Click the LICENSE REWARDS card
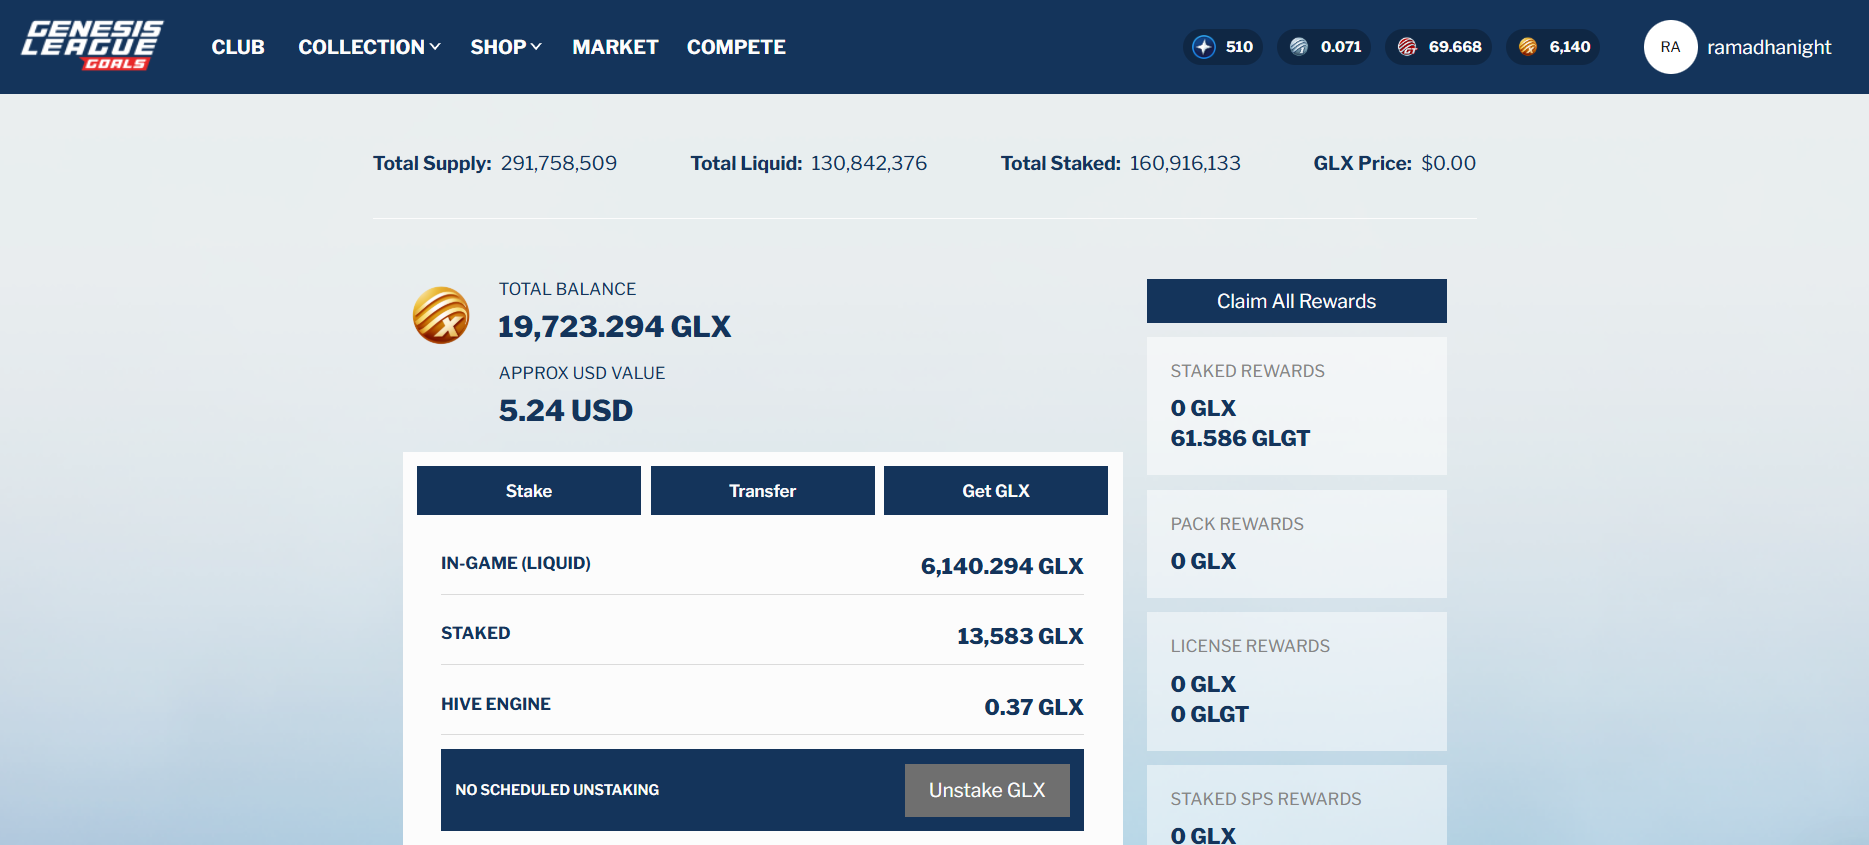The width and height of the screenshot is (1869, 845). coord(1296,681)
